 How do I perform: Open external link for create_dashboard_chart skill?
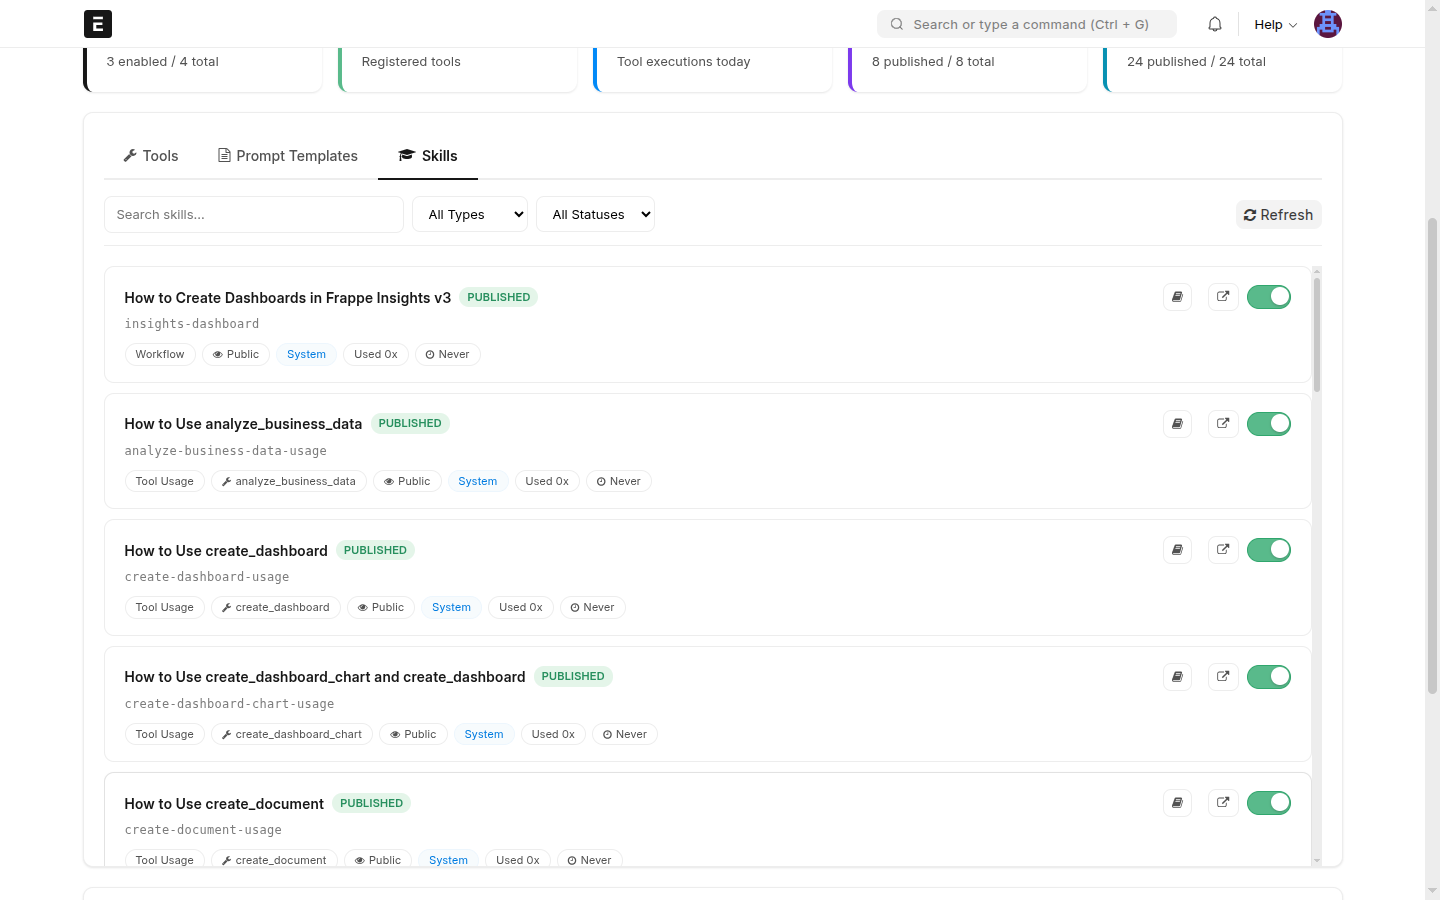tap(1223, 677)
